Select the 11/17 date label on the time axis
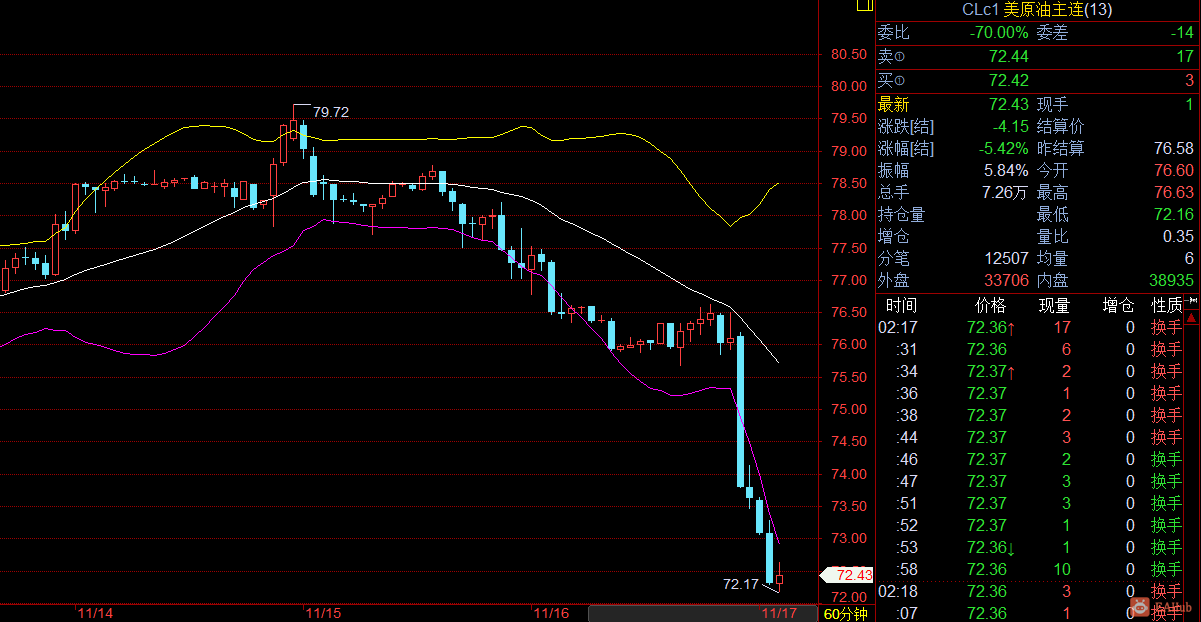 (779, 613)
